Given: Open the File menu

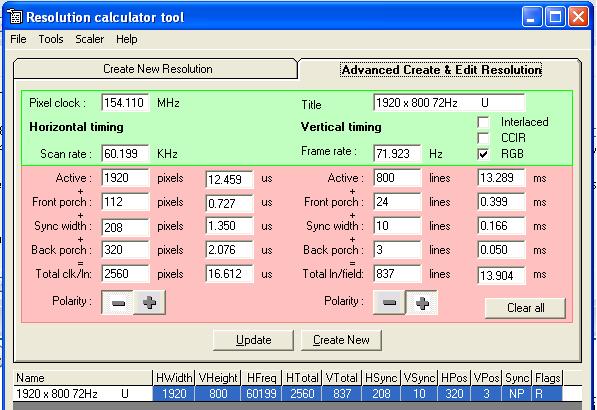Looking at the screenshot, I should pyautogui.click(x=18, y=39).
